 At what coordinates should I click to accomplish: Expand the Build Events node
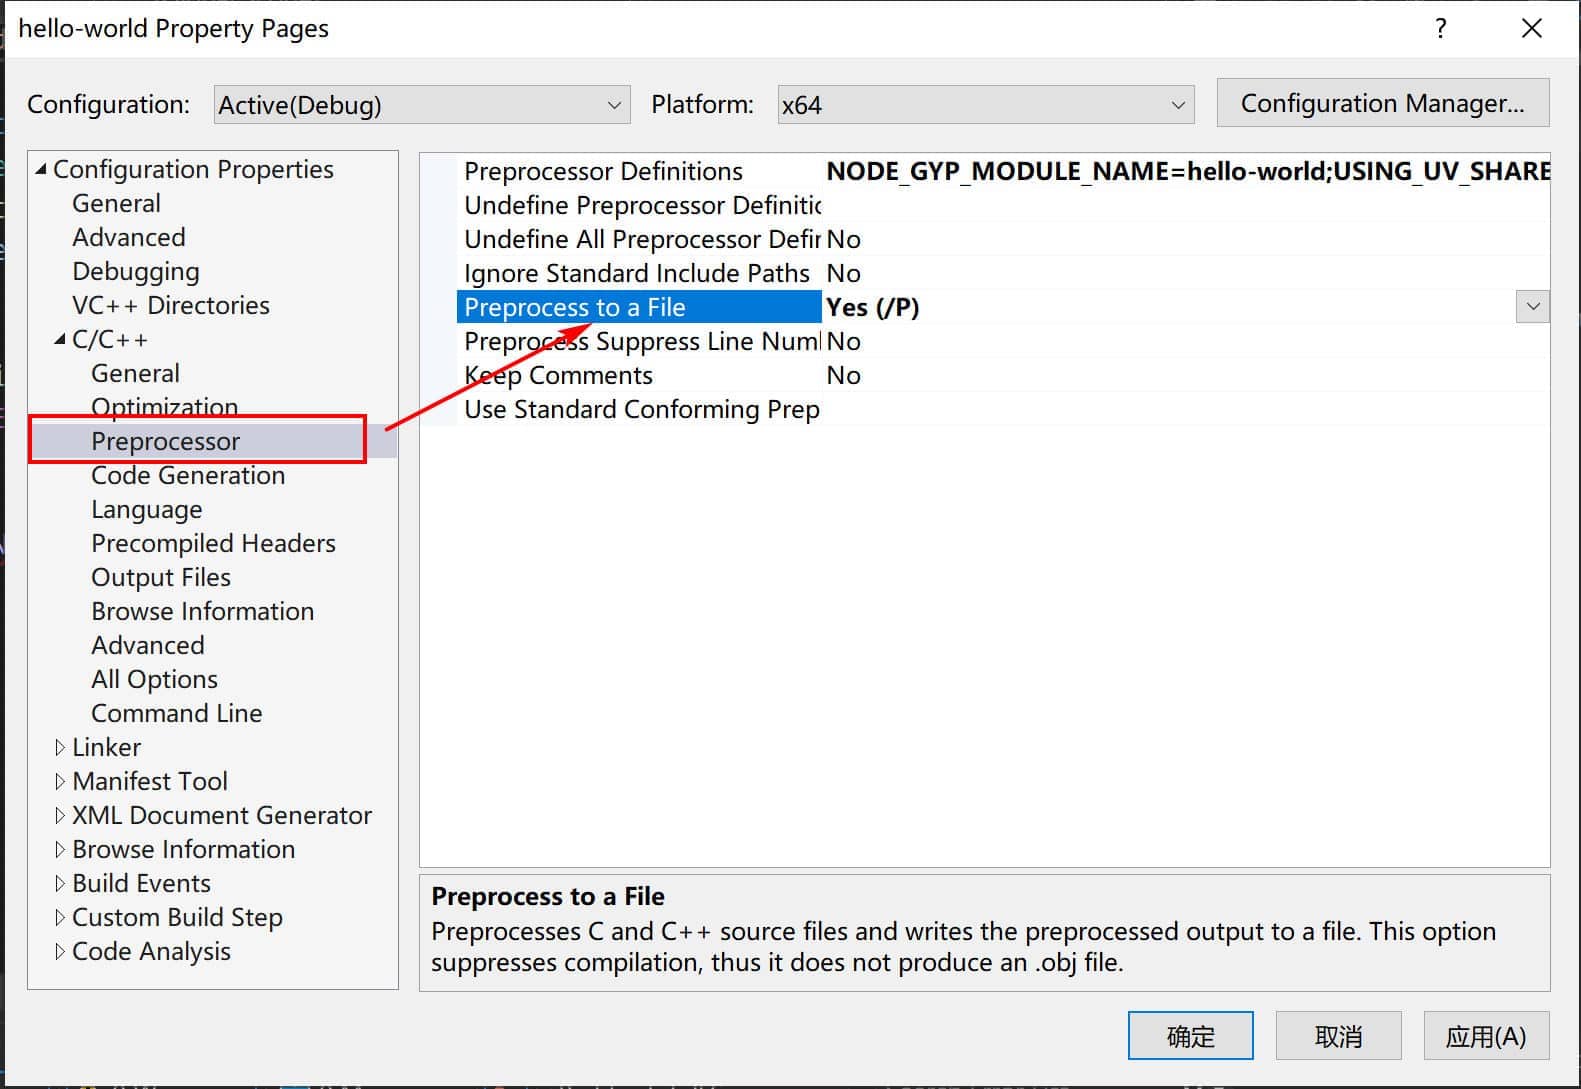pos(60,884)
